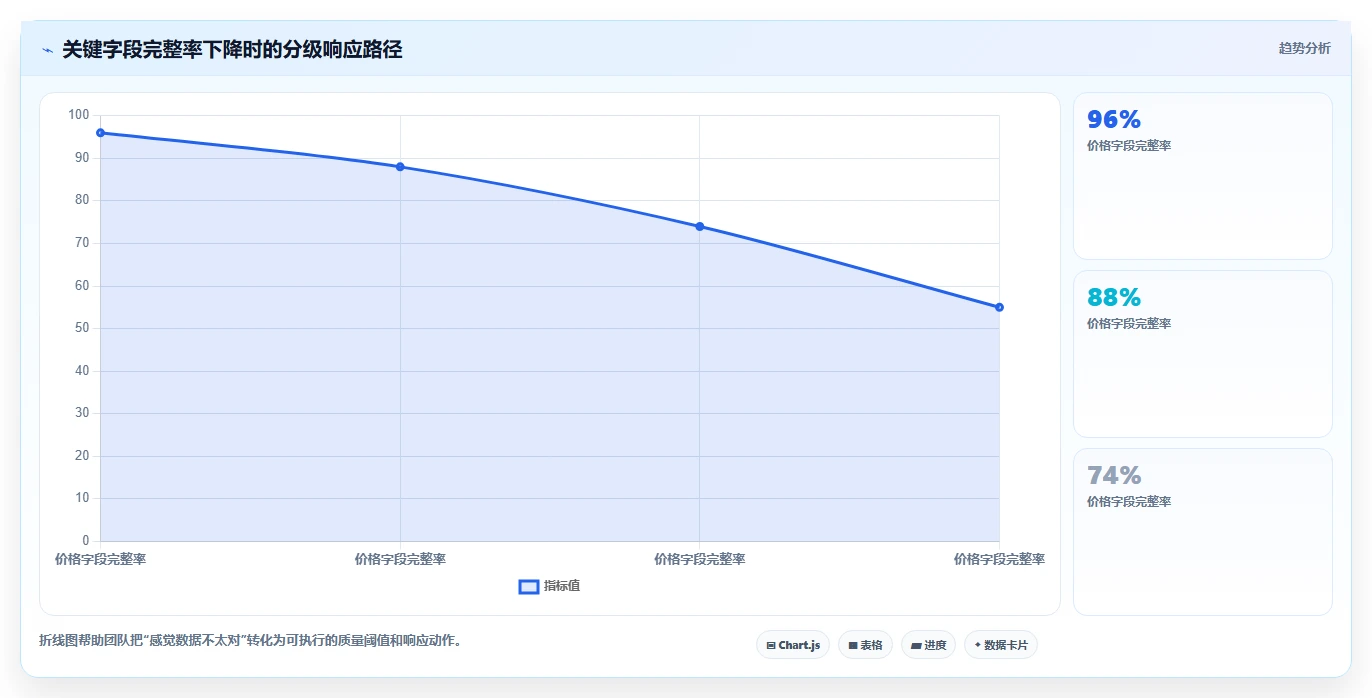Screen dimensions: 1372x698
Task: Click the 74% metric value
Action: click(1114, 476)
